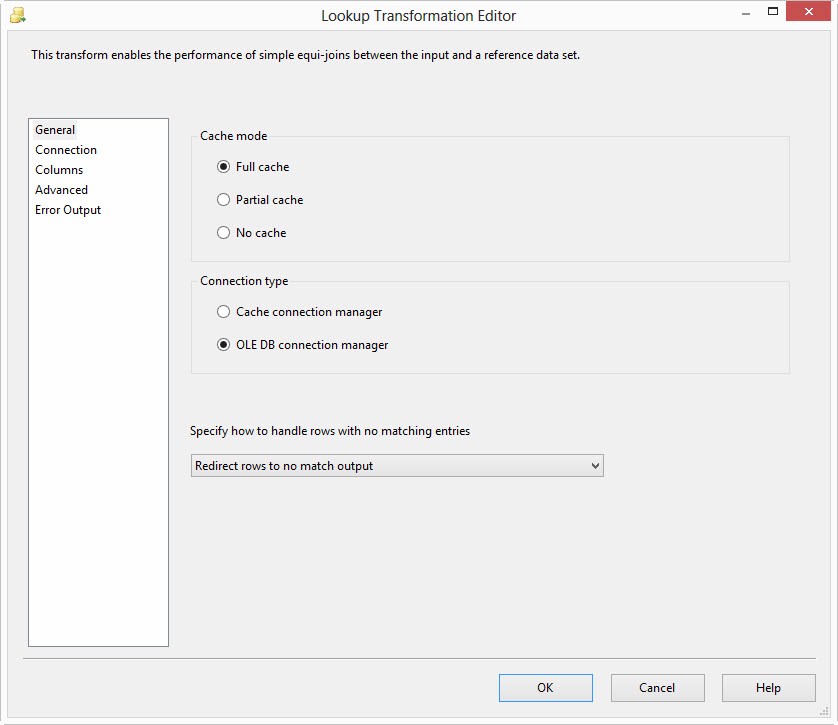Click the Lookup editor title bar icon

coord(17,15)
